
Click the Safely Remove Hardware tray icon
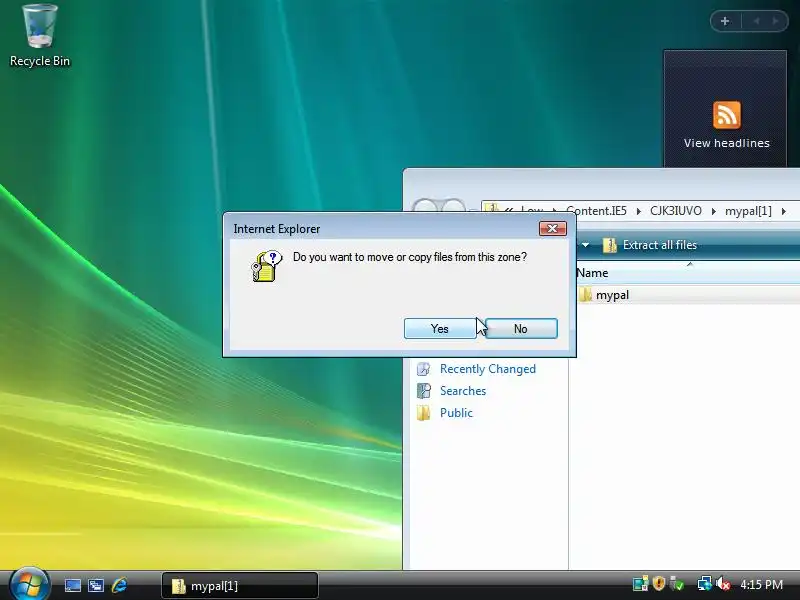click(677, 583)
